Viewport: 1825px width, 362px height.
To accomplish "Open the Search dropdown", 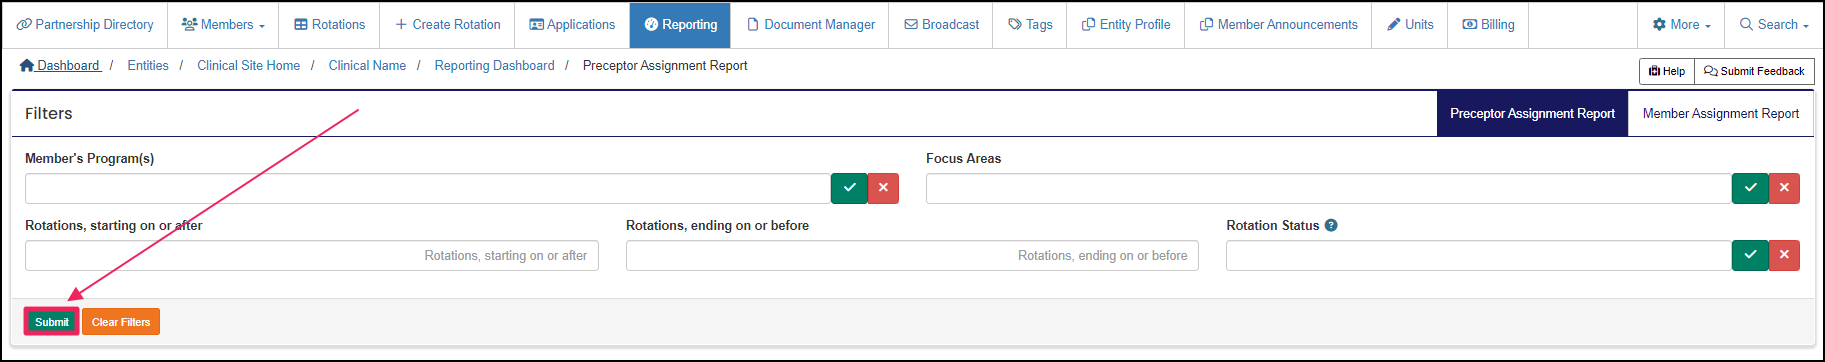I will pos(1773,25).
